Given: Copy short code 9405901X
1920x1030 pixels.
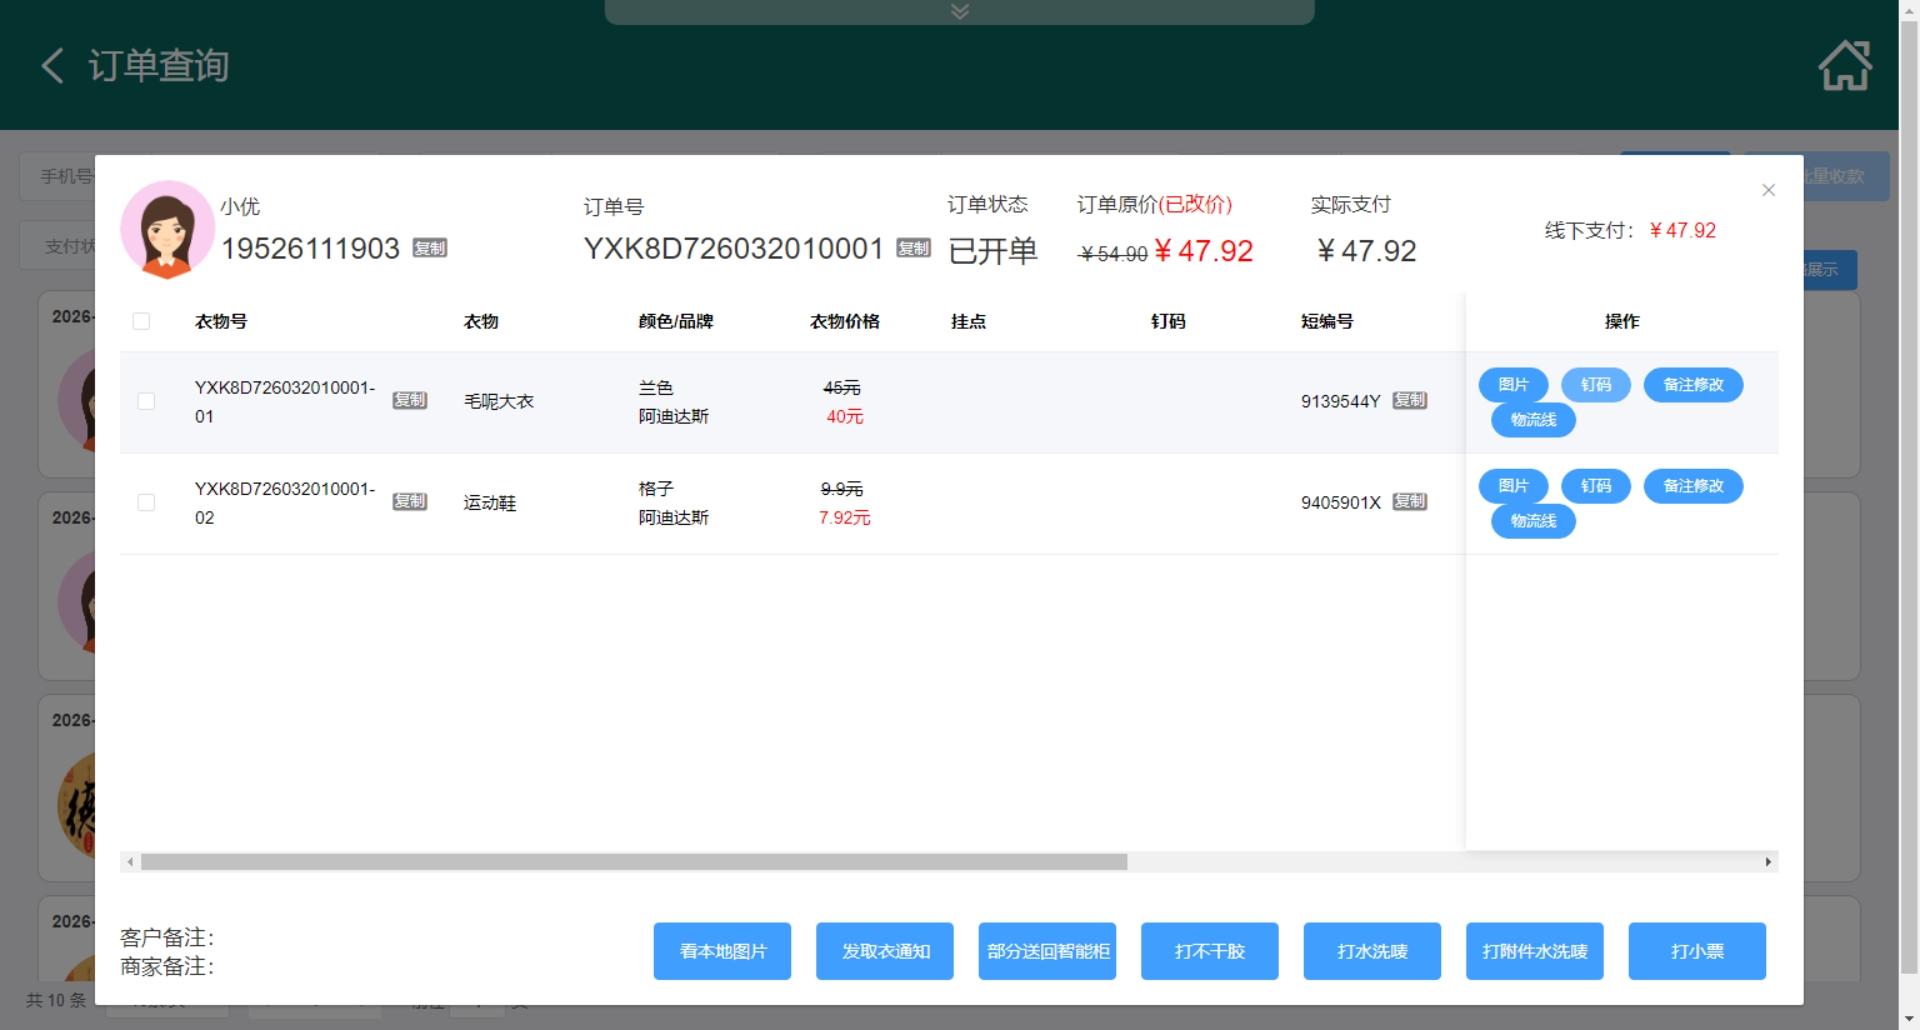Looking at the screenshot, I should point(1409,501).
